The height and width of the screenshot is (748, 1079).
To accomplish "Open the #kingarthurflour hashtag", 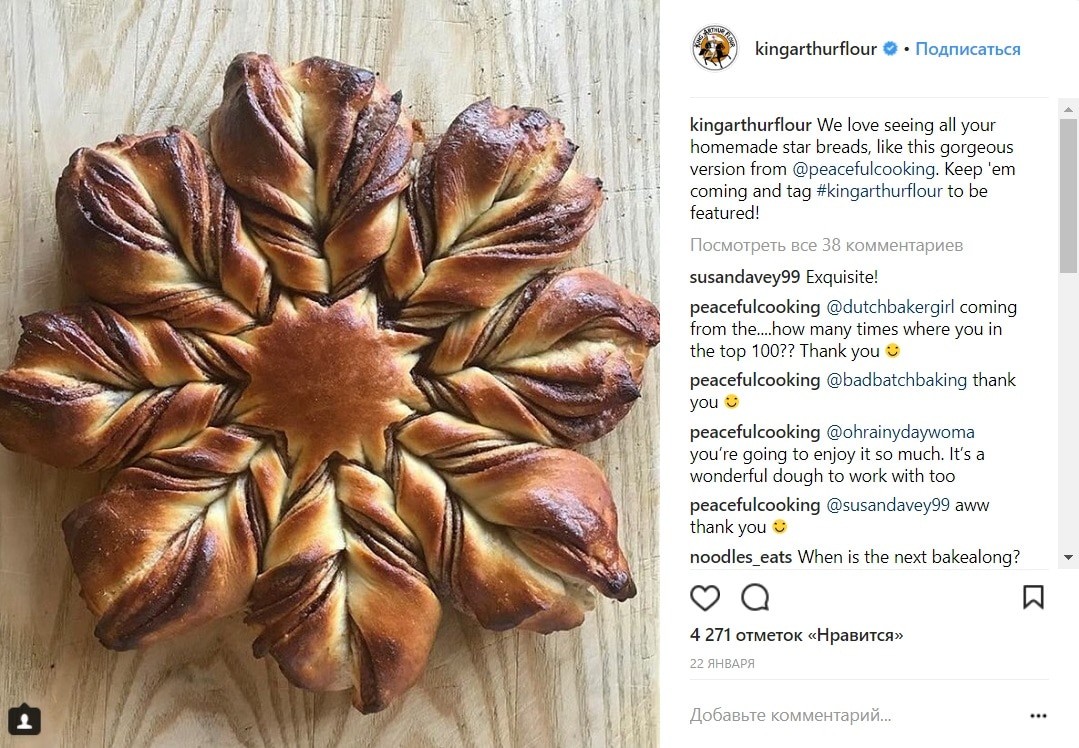I will [x=875, y=191].
